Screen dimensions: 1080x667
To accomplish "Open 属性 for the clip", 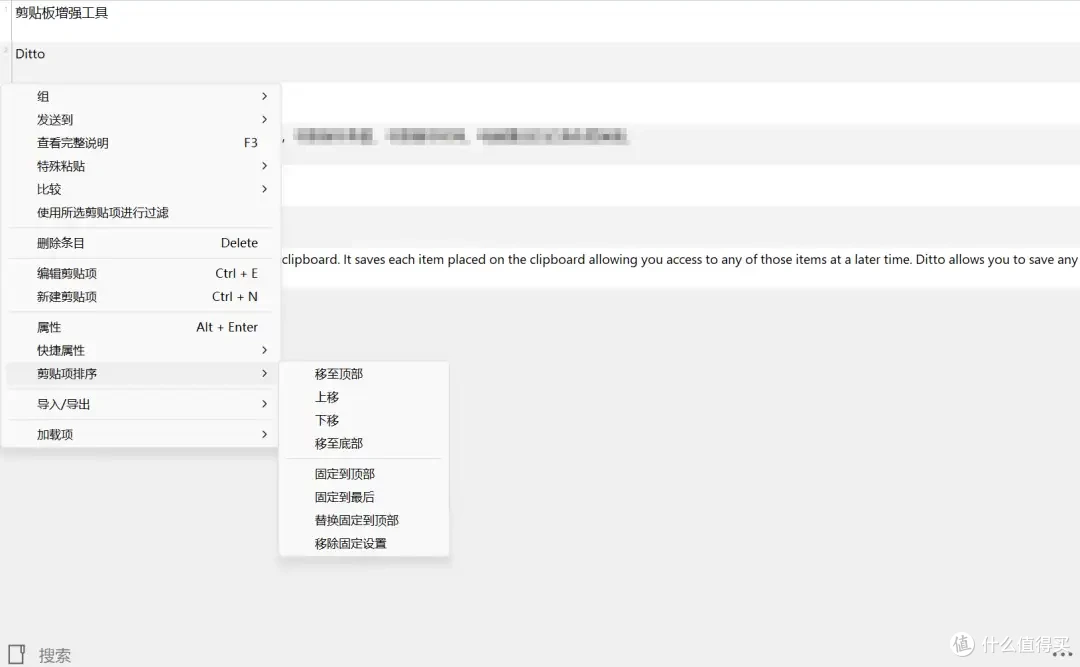I will [141, 327].
